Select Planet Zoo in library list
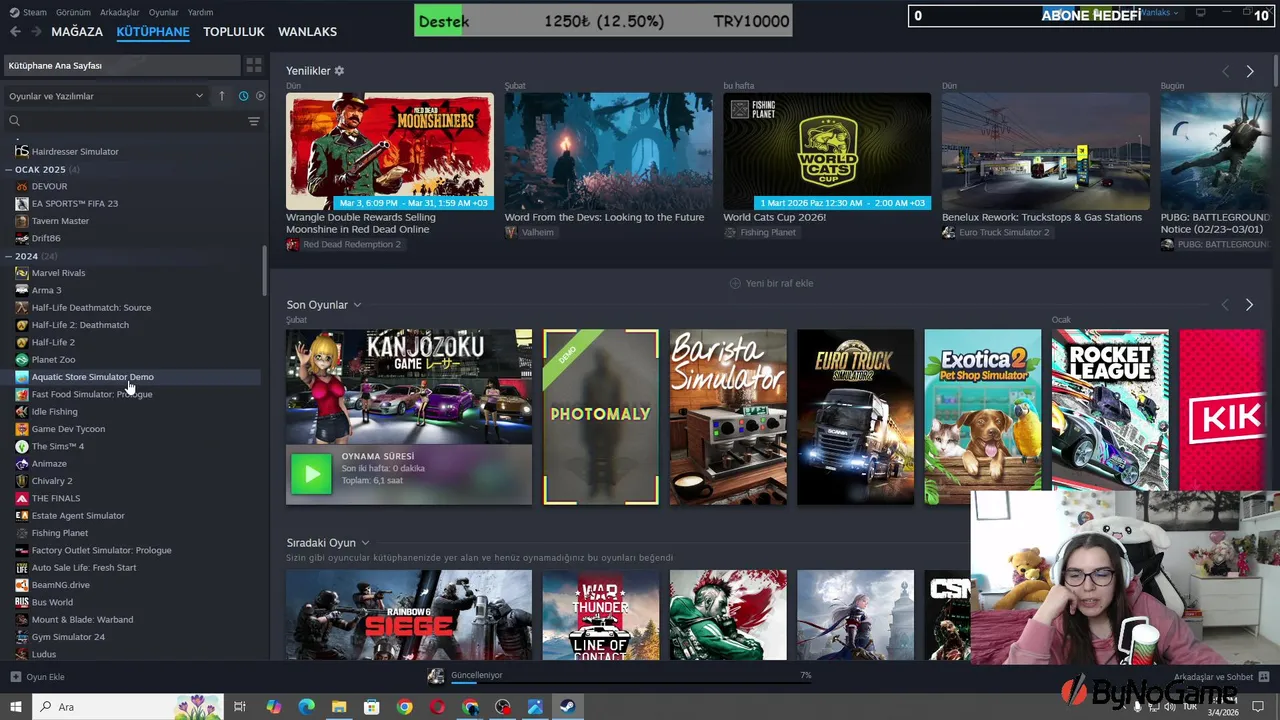 pos(53,360)
